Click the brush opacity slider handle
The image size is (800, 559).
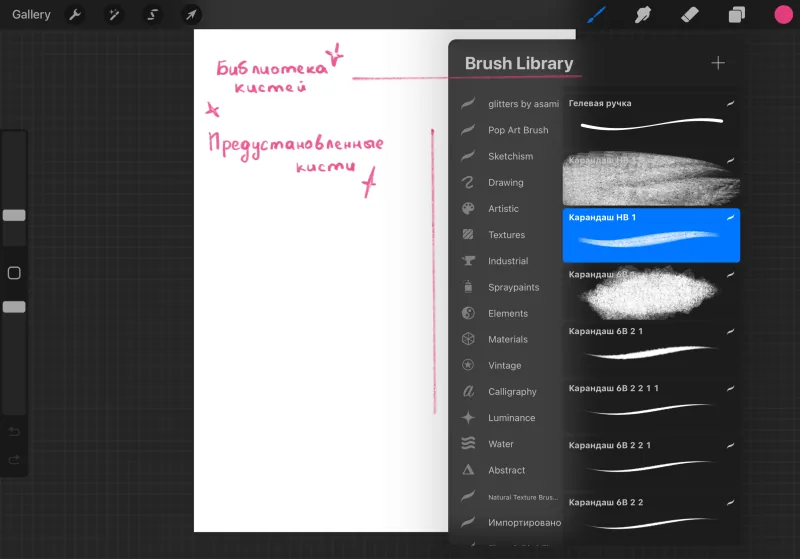coord(14,307)
